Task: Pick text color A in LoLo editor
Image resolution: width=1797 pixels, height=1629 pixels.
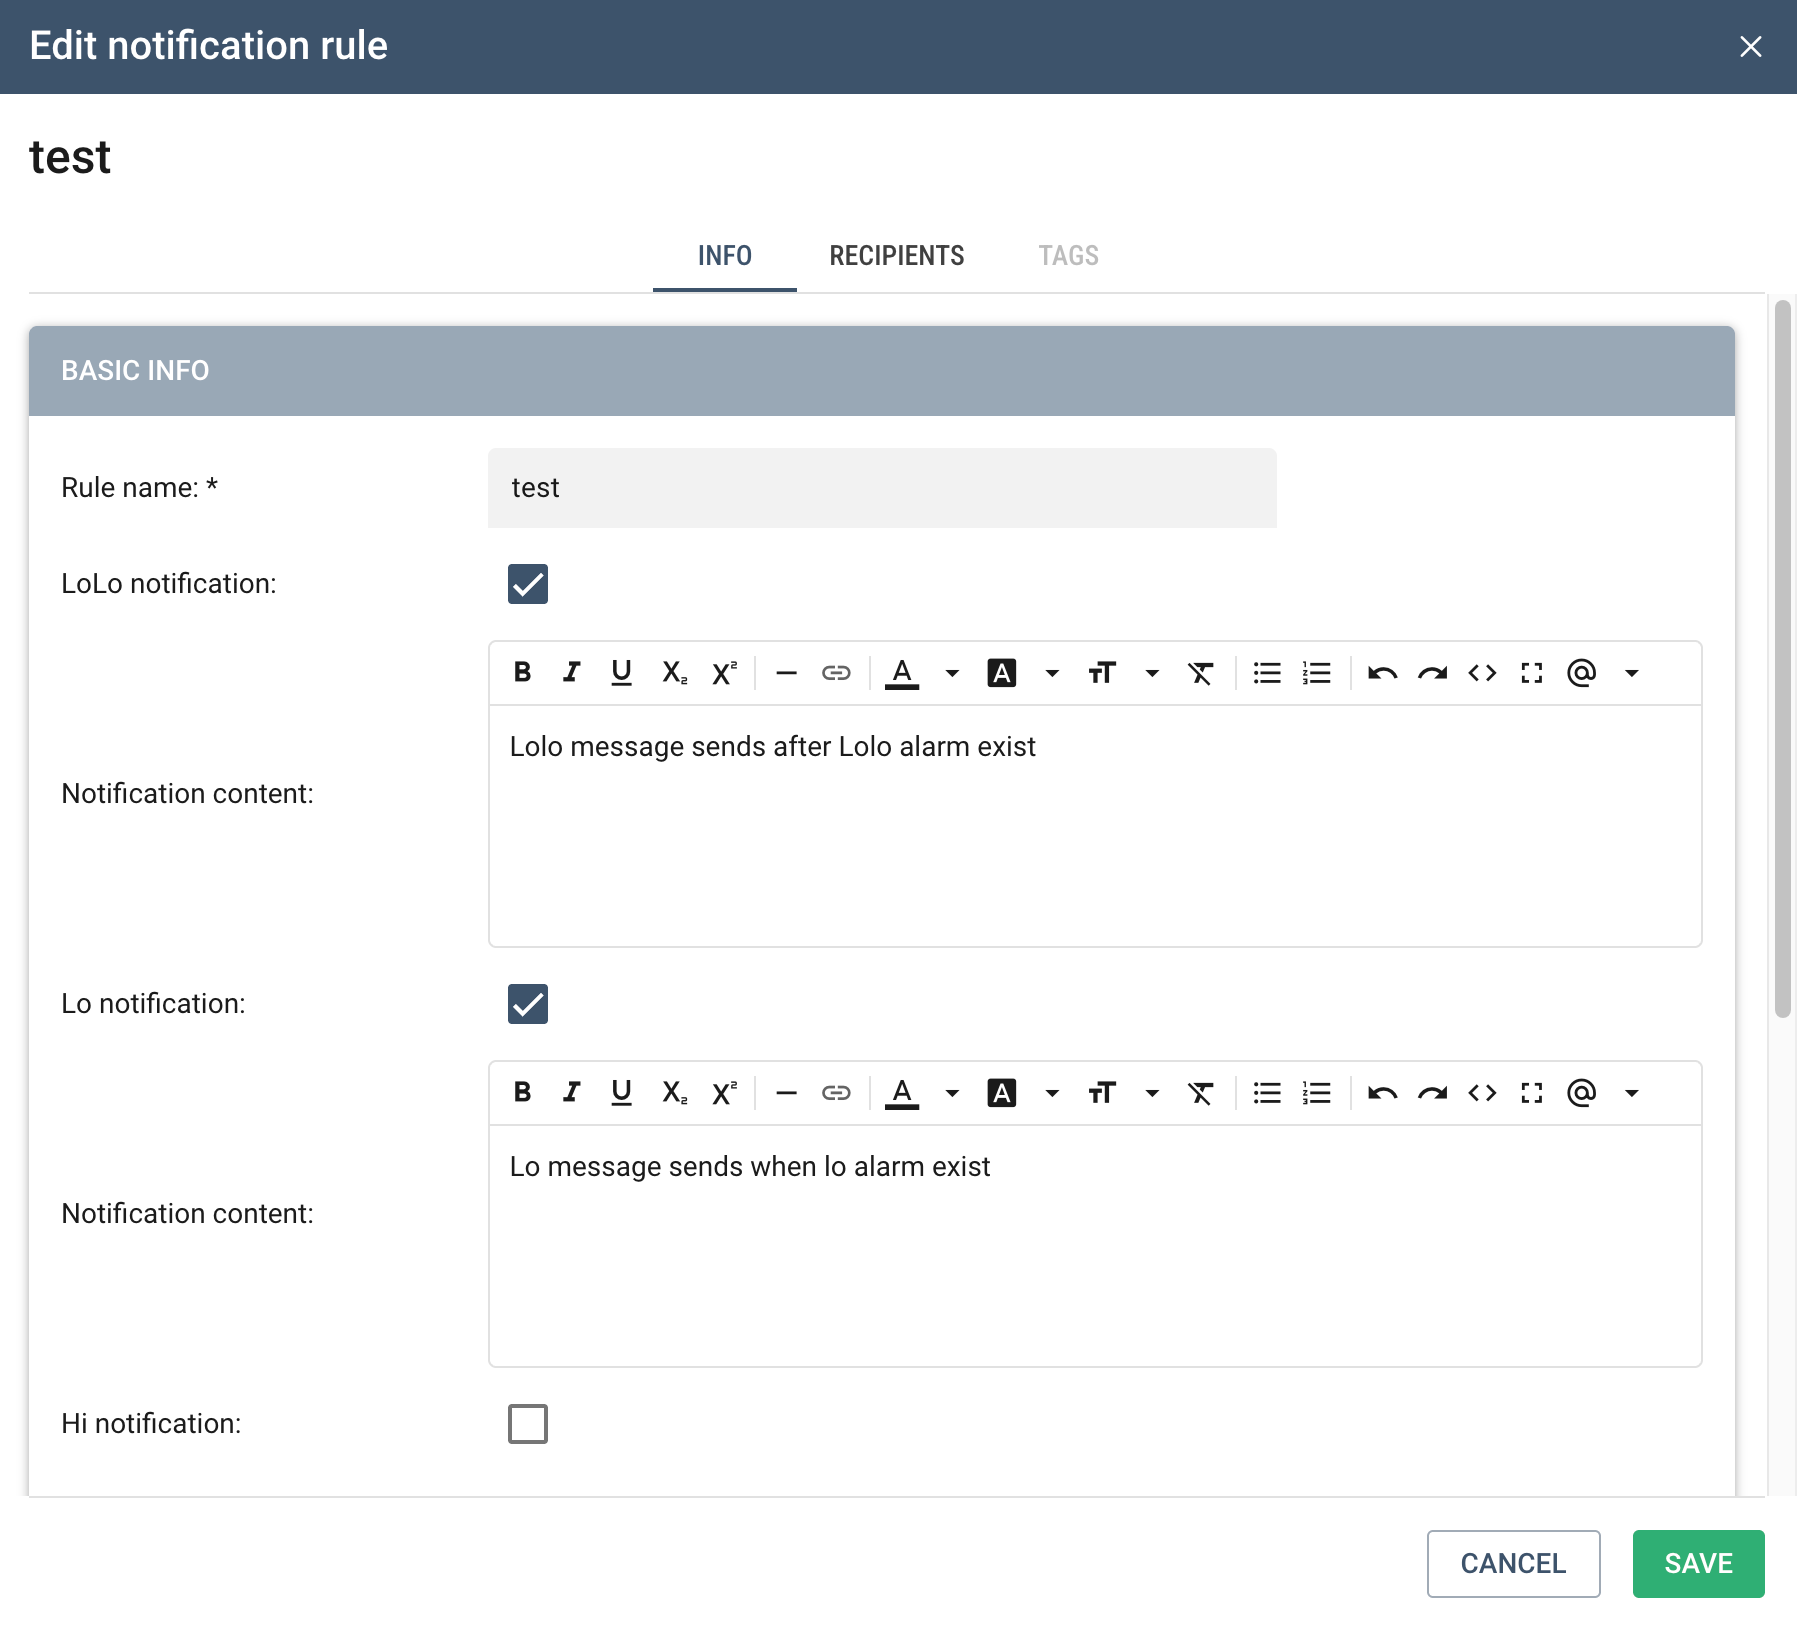Action: 902,673
